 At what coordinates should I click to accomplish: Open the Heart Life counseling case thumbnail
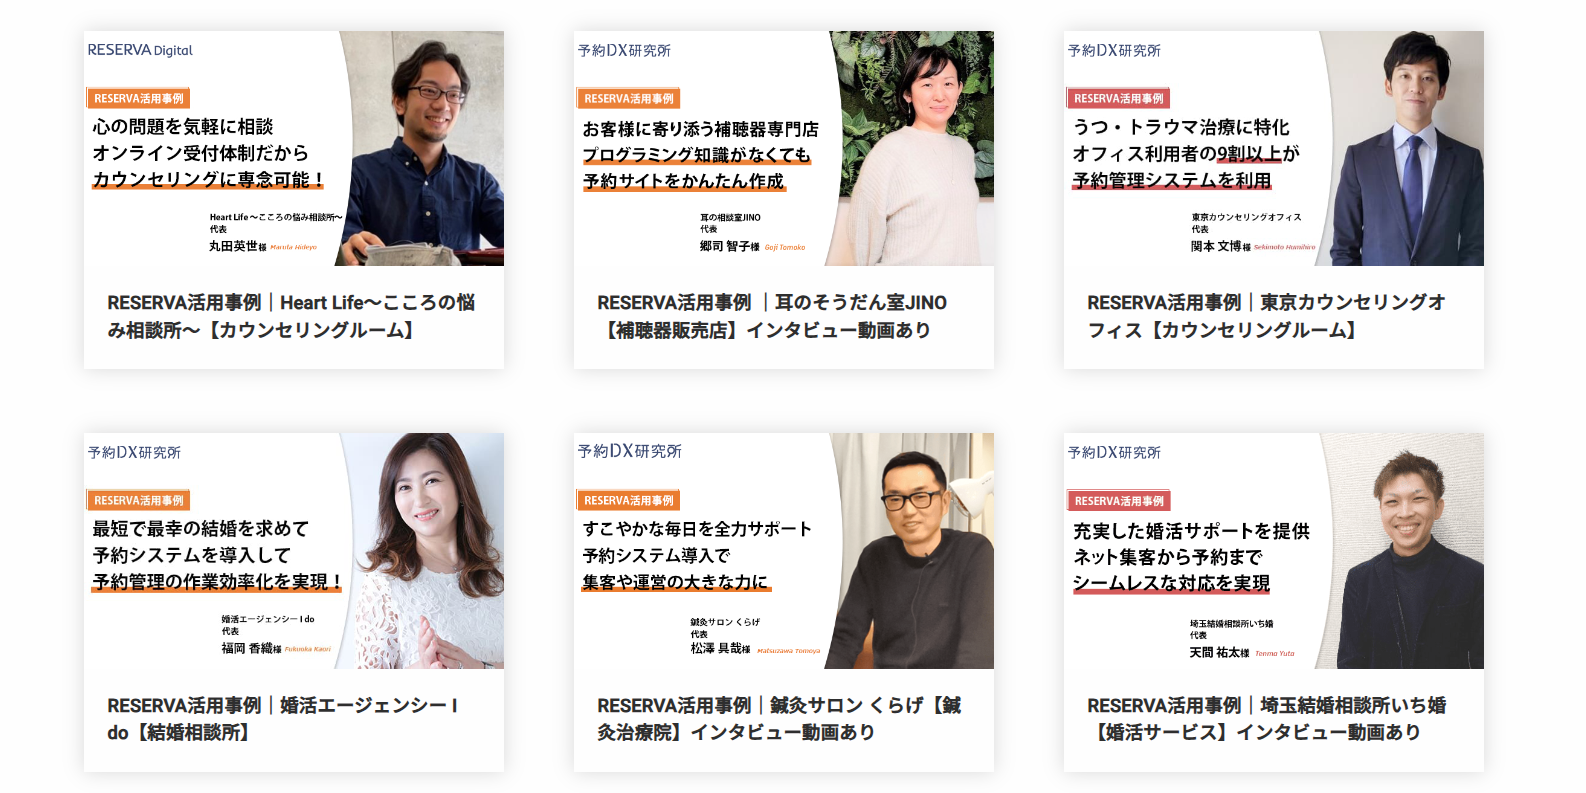[x=294, y=148]
